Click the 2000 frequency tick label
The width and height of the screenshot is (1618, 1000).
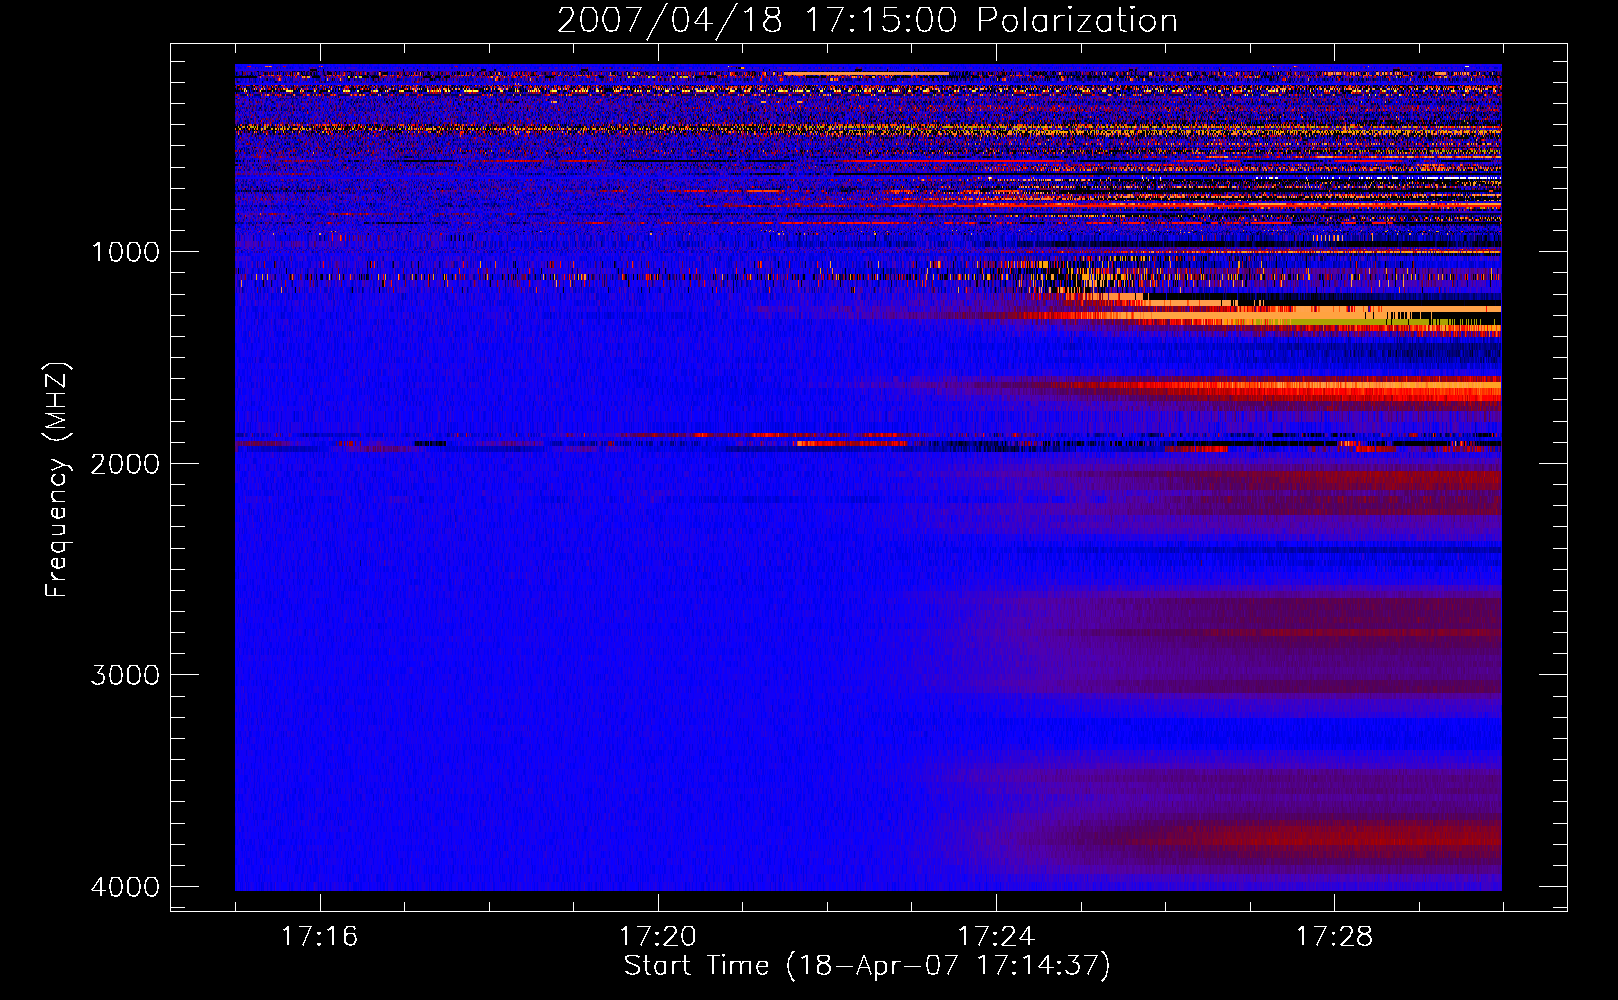pos(125,463)
